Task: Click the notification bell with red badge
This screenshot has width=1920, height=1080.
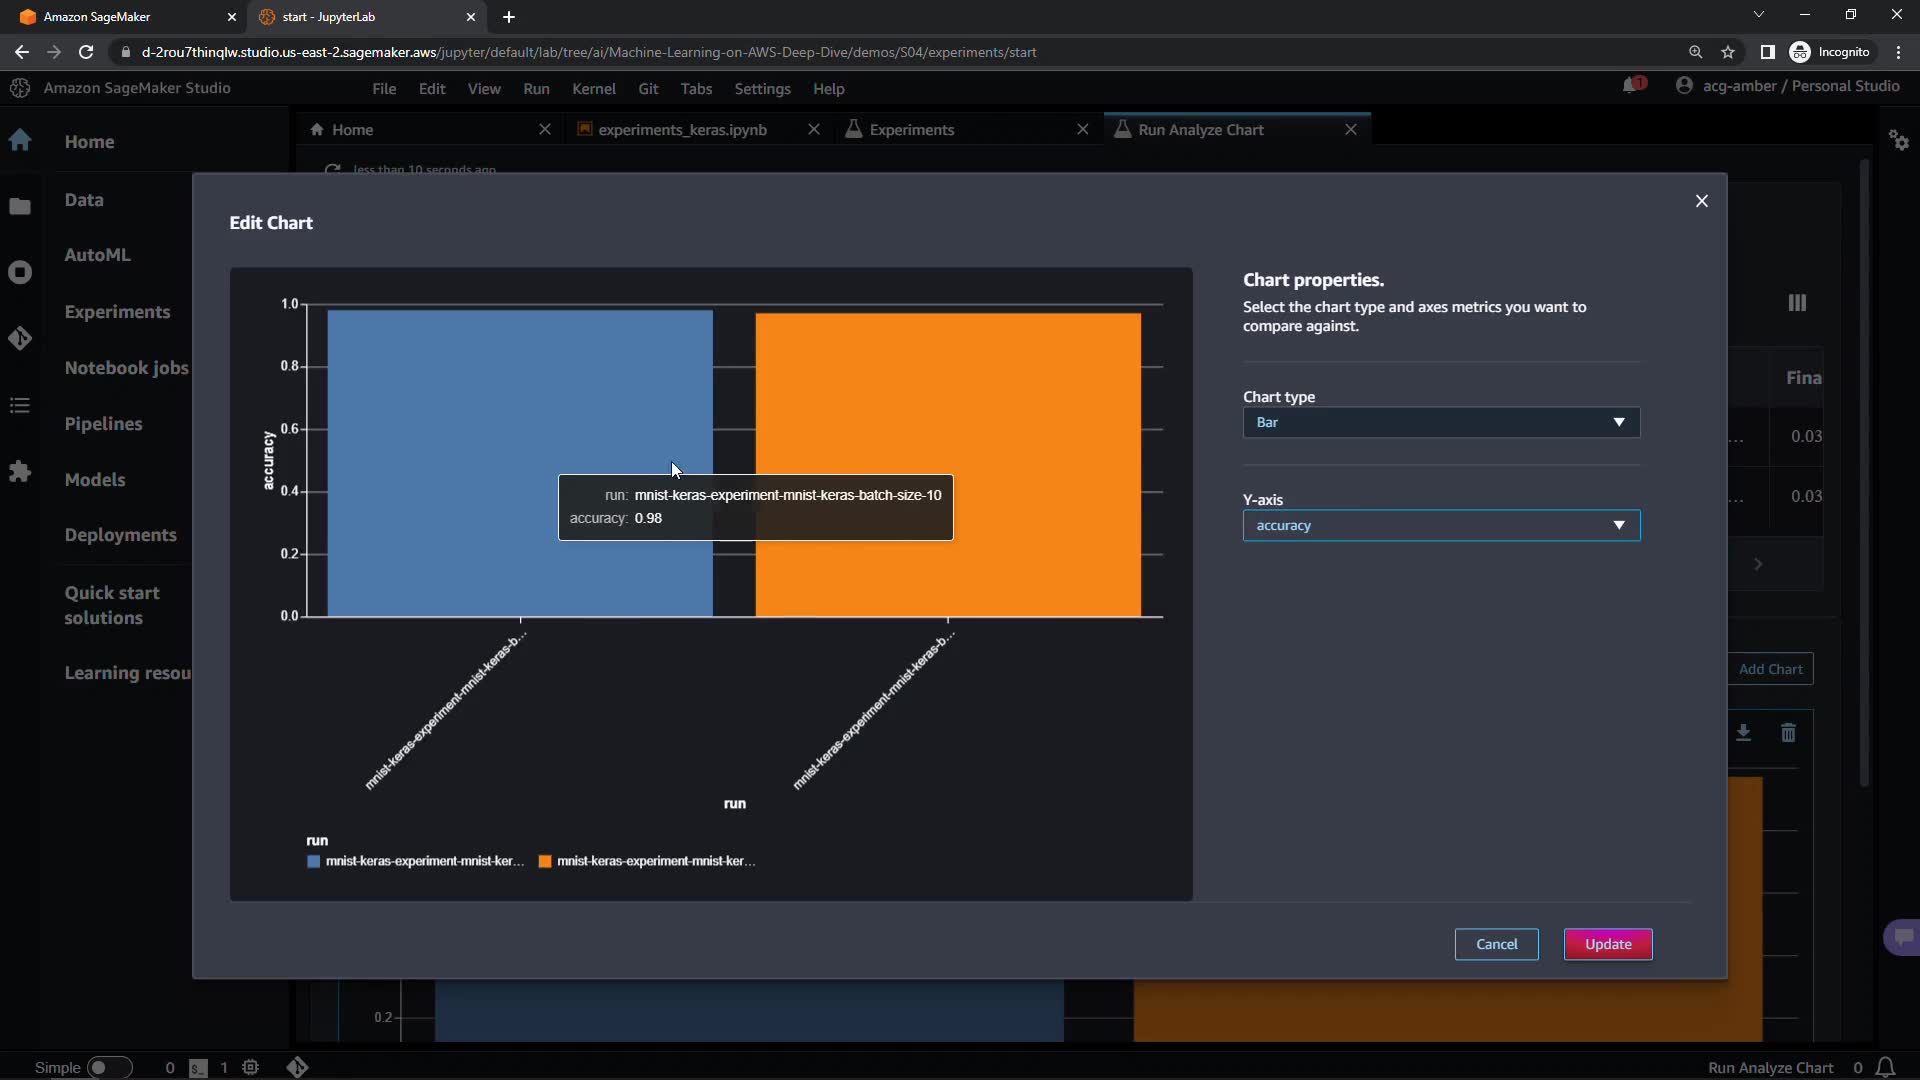Action: coord(1633,86)
